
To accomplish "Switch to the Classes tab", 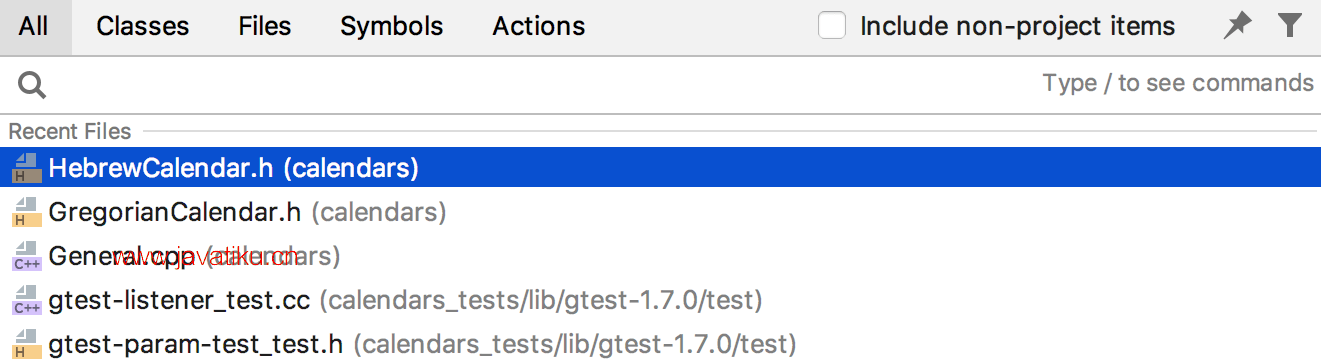I will coord(142,27).
